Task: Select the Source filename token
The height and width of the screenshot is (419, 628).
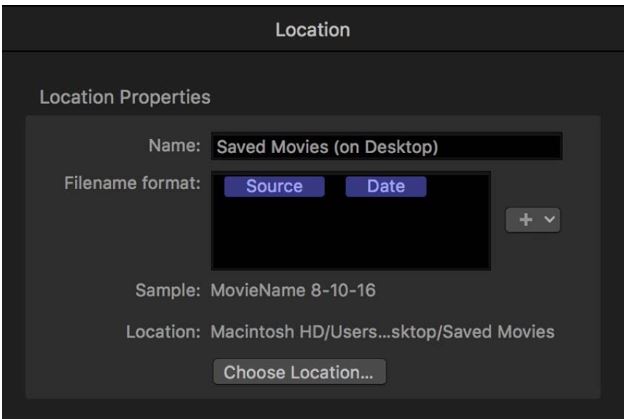Action: pos(274,187)
